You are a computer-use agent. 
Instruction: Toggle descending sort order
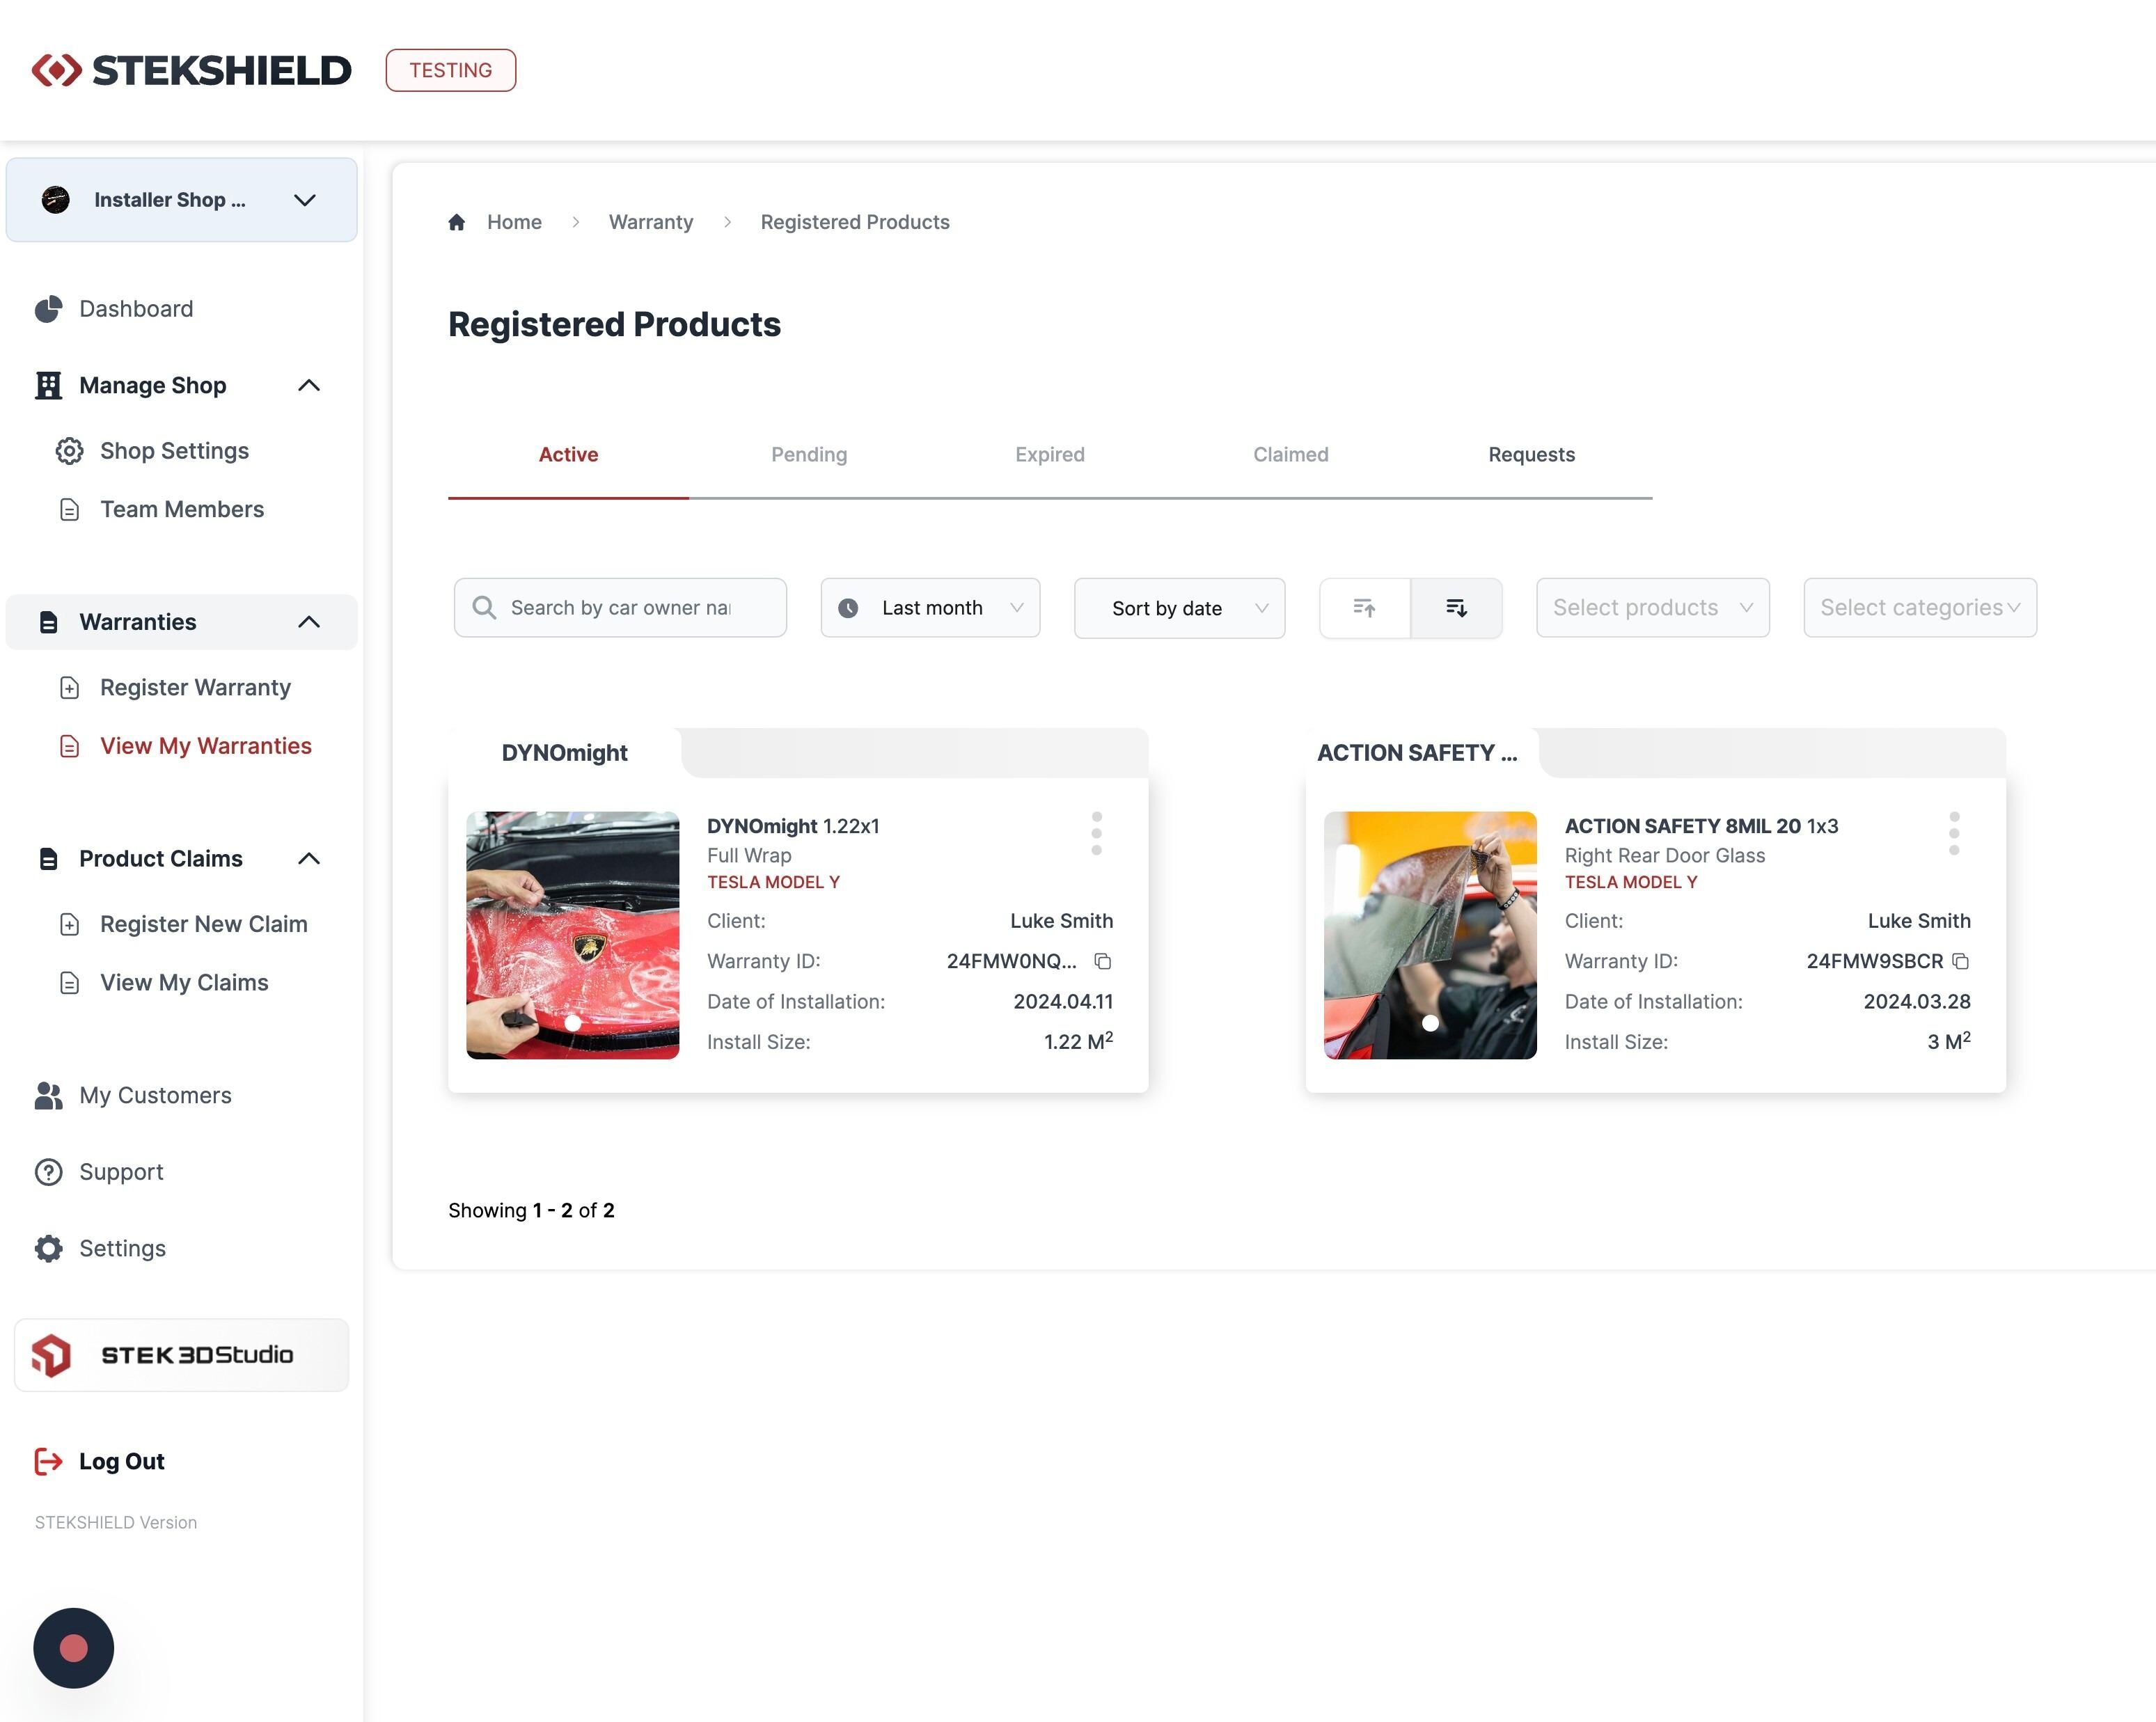point(1457,608)
